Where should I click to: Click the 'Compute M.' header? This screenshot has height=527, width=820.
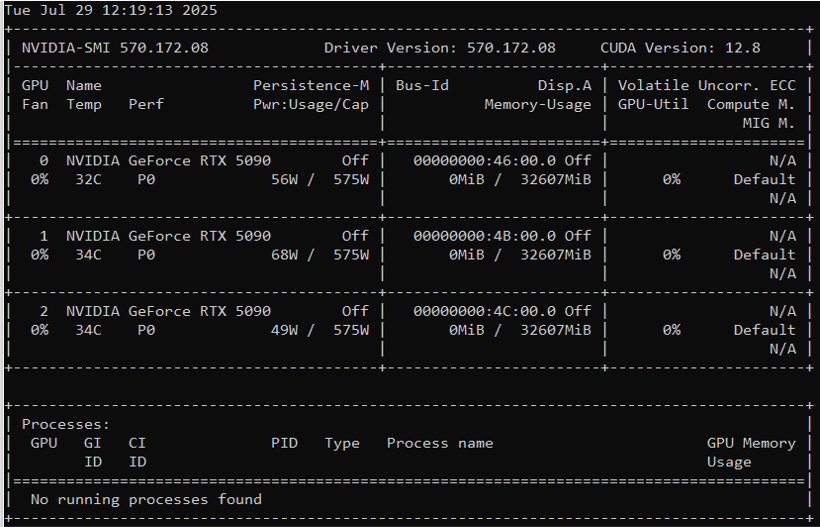pyautogui.click(x=751, y=105)
